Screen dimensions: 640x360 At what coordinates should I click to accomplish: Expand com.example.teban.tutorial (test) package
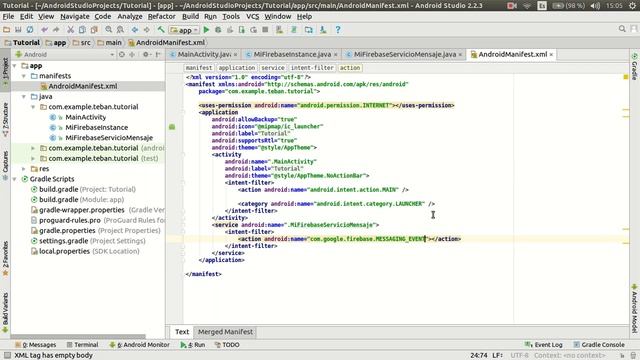coord(33,158)
